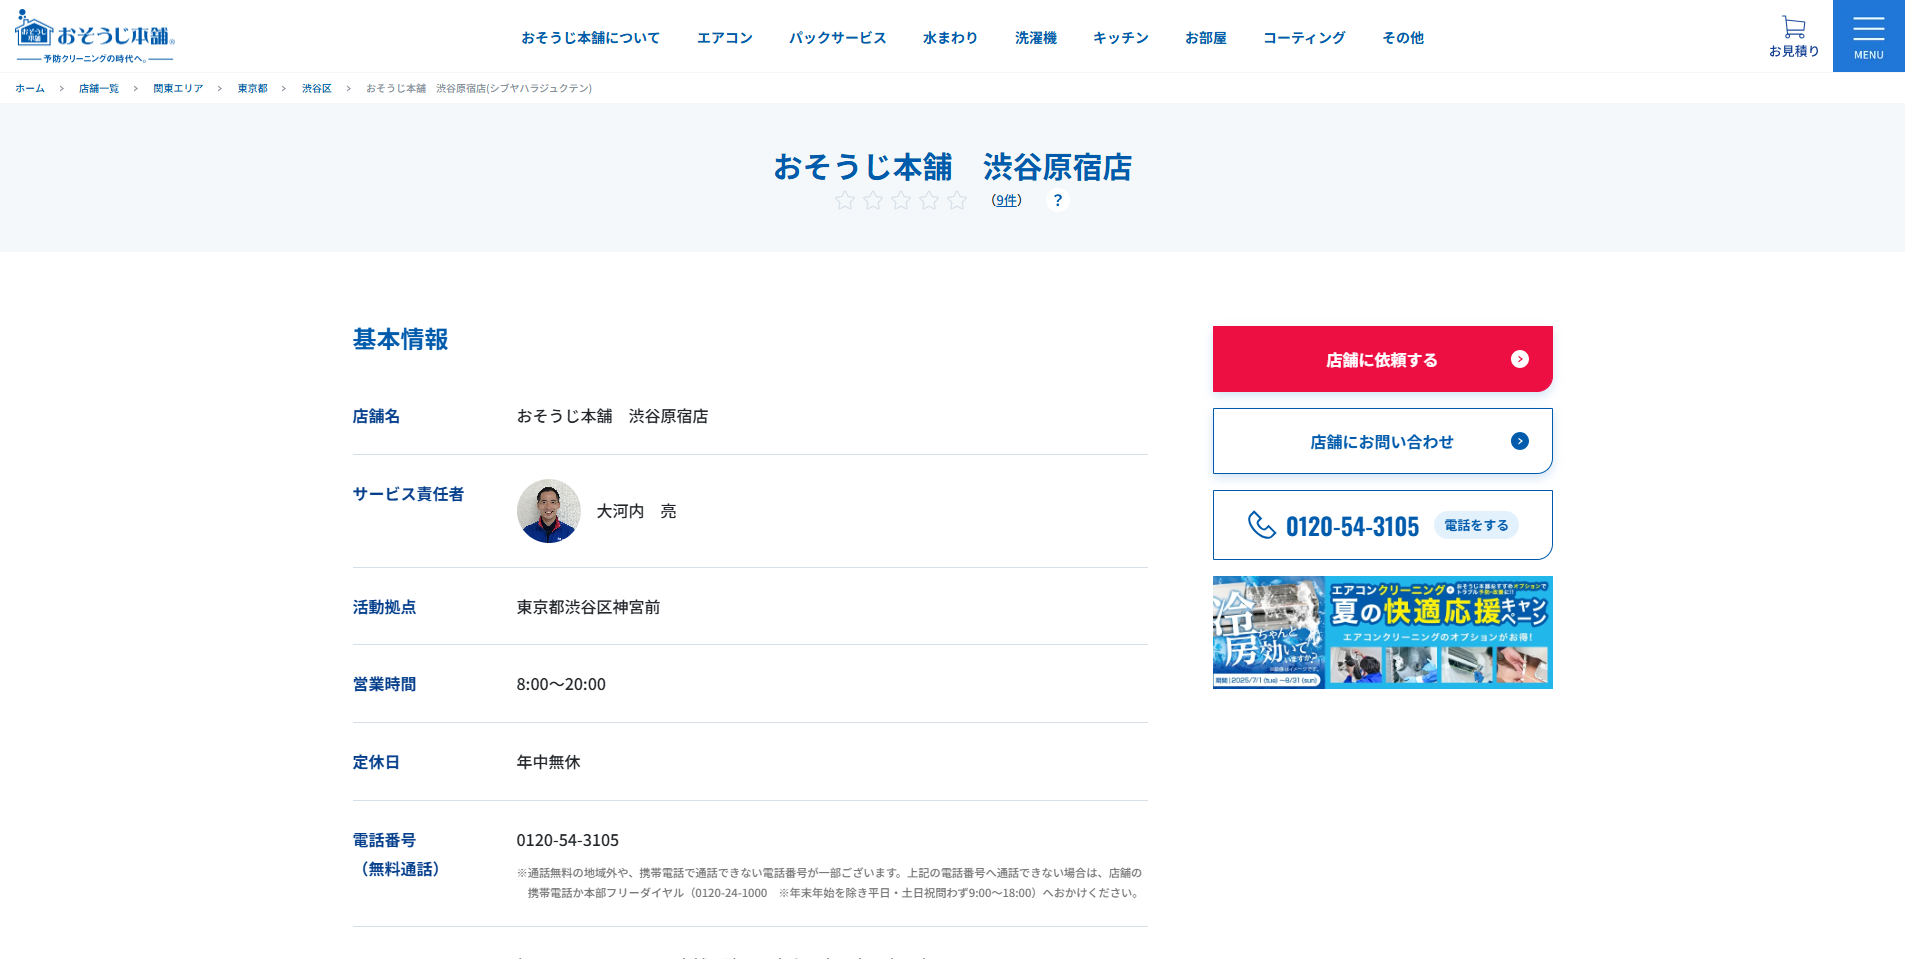Open その他 menu item
Image resolution: width=1905 pixels, height=959 pixels.
coord(1403,37)
